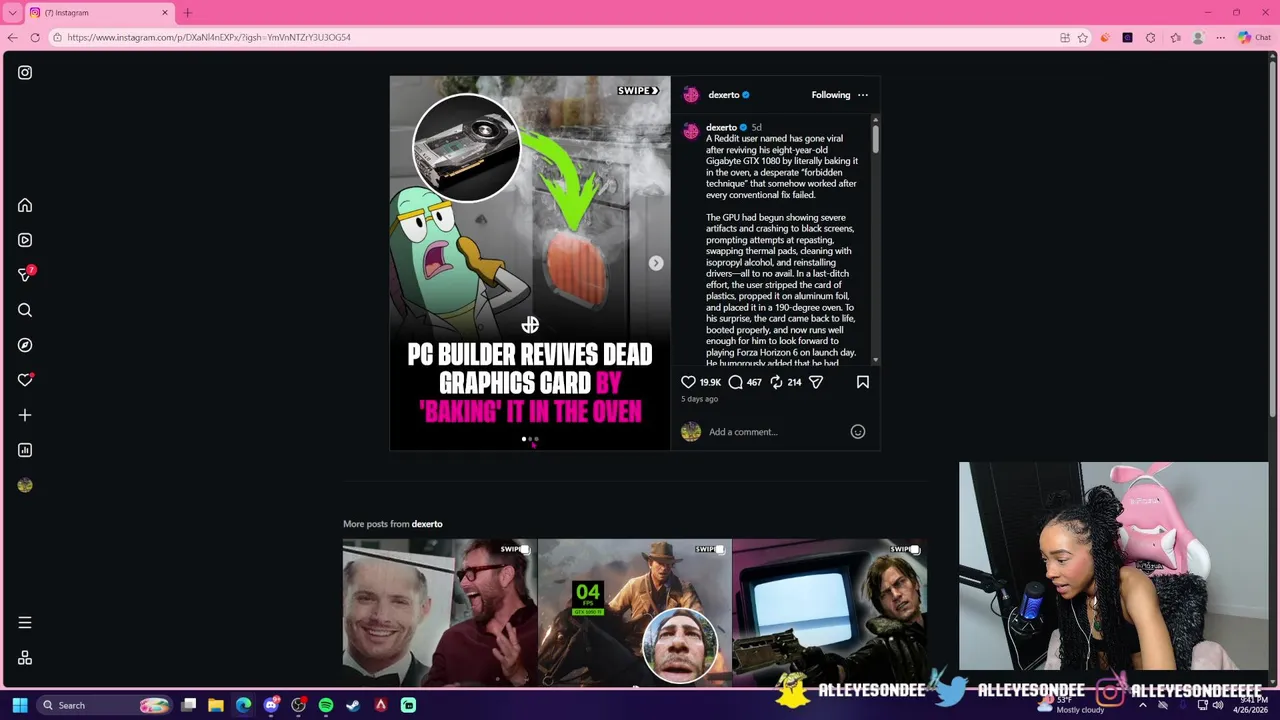Click the taskbar Search box
This screenshot has width=1280, height=720.
[x=105, y=705]
